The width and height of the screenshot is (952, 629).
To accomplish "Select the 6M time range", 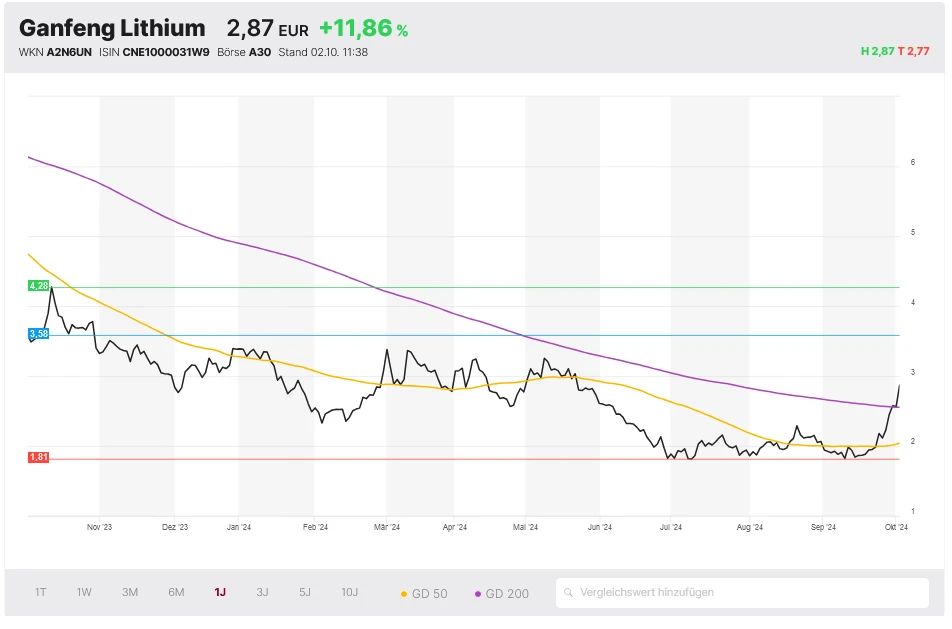I will click(176, 593).
